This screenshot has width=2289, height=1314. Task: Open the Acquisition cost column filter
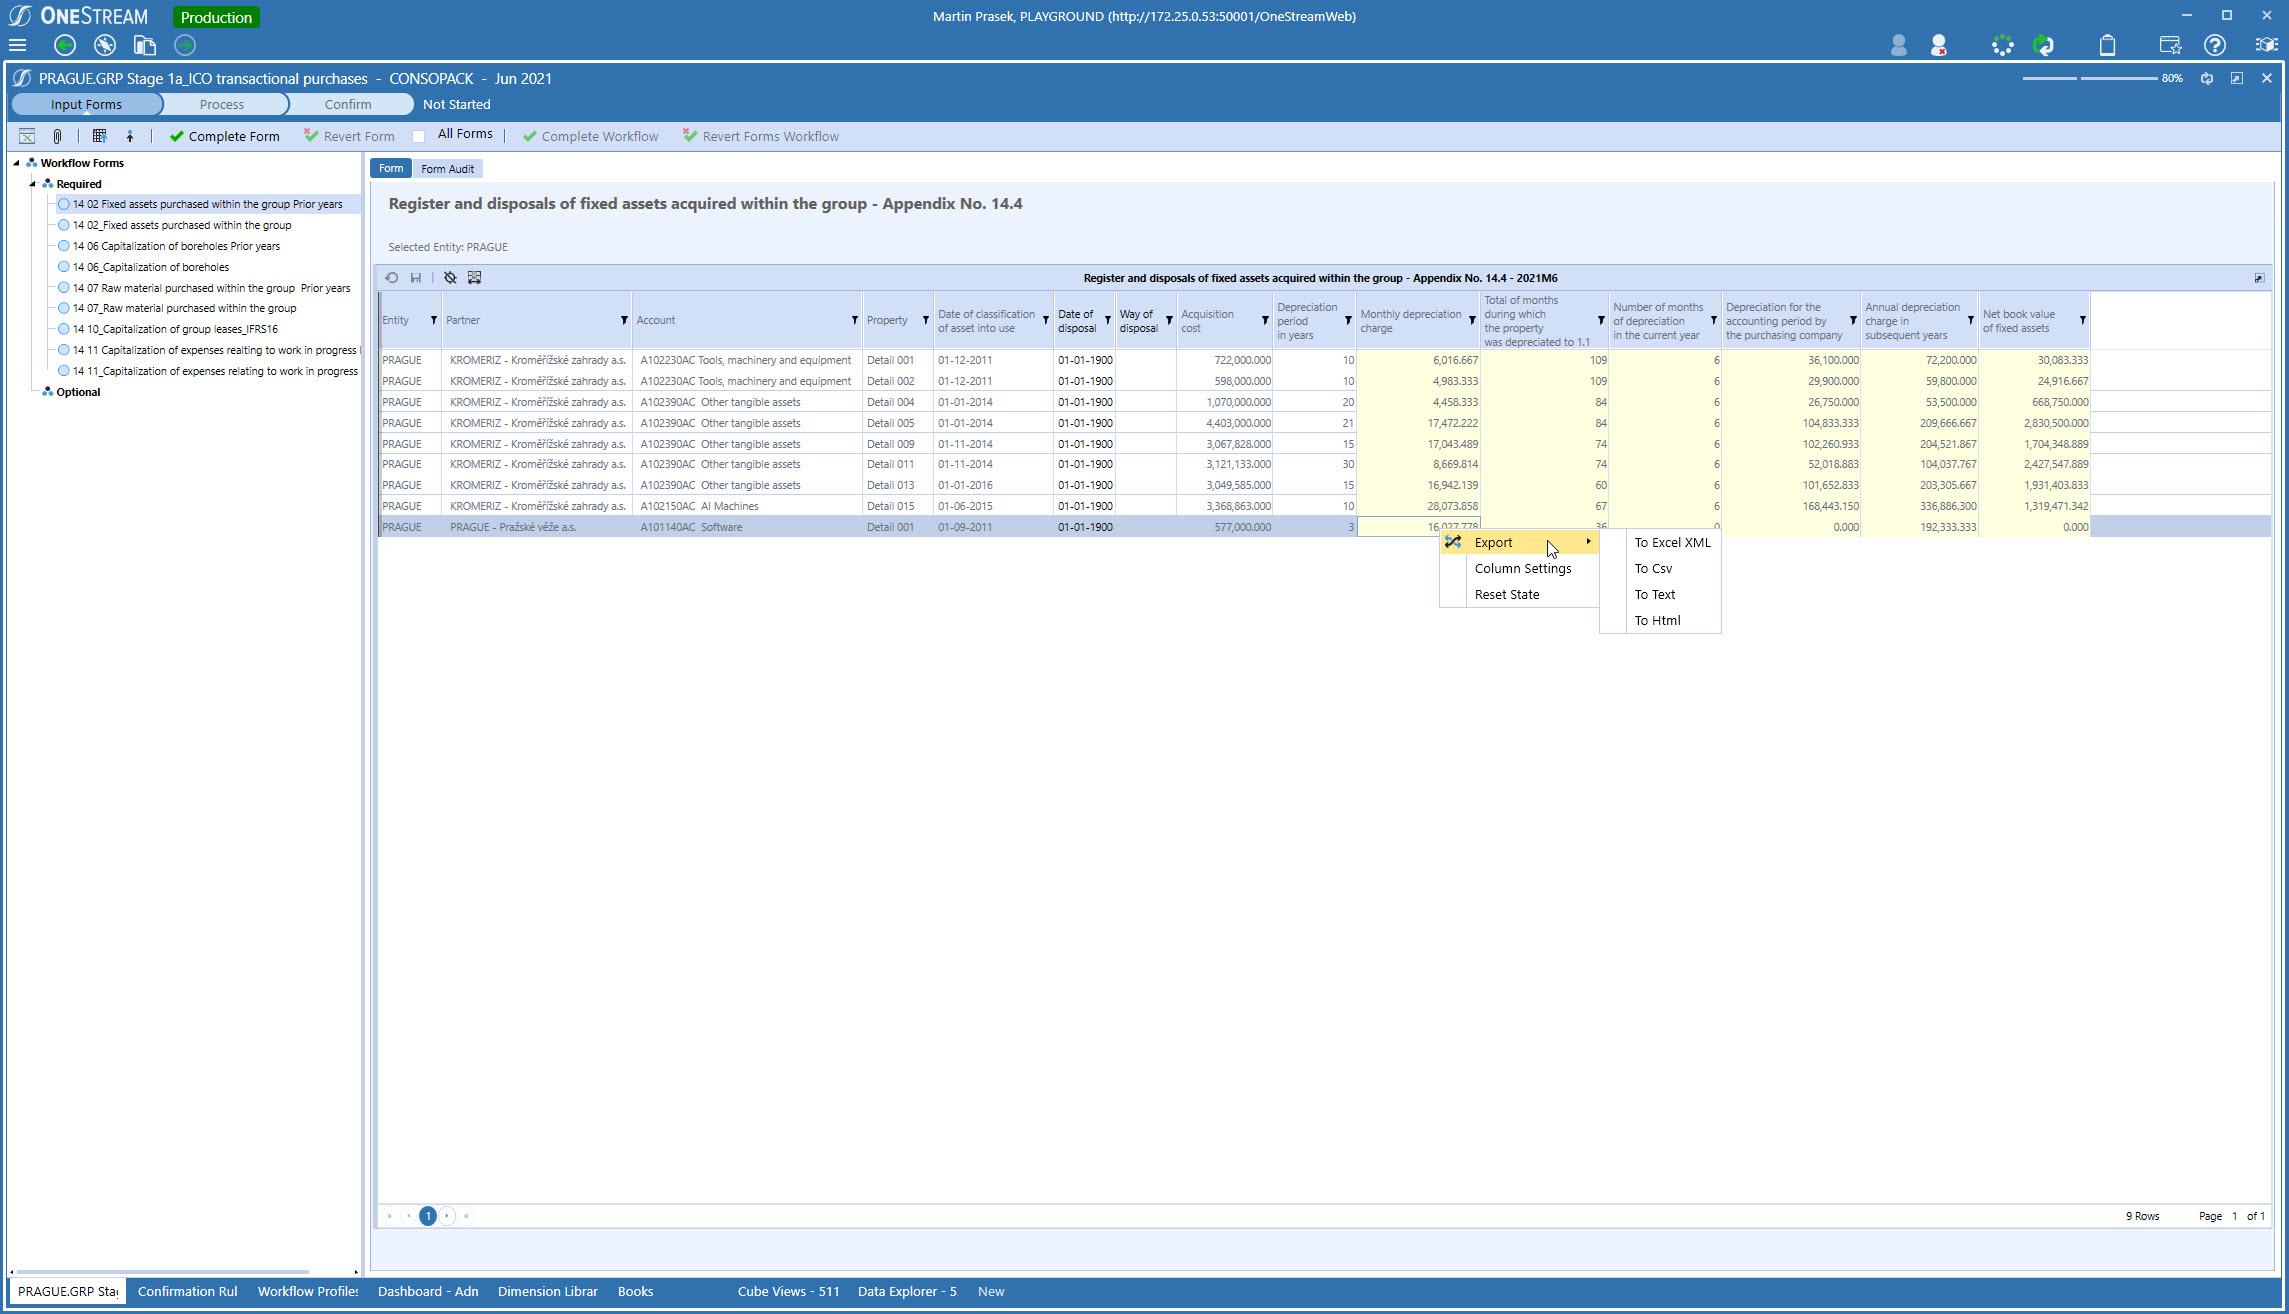click(1265, 320)
